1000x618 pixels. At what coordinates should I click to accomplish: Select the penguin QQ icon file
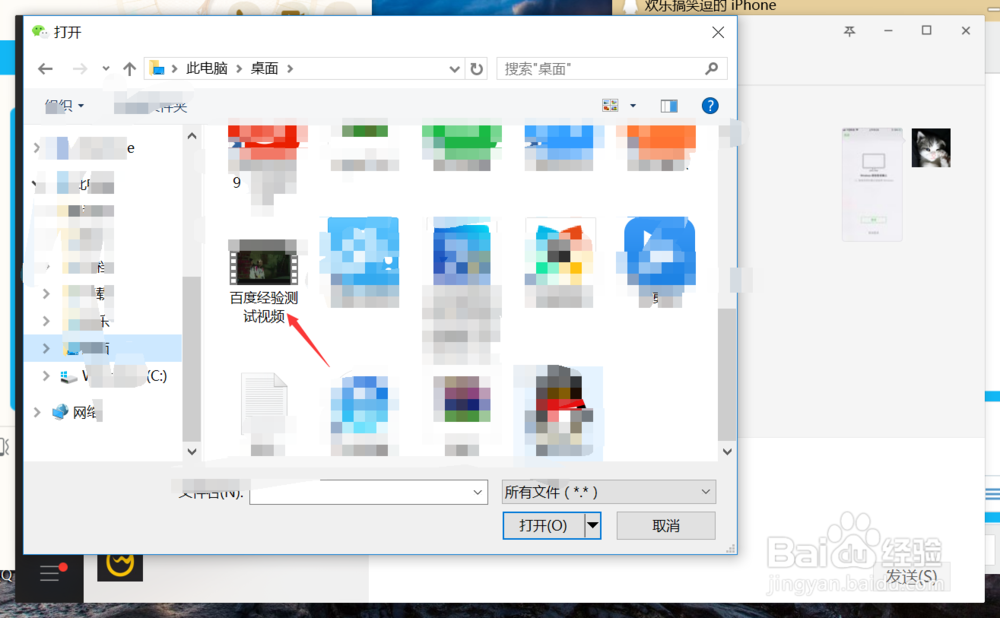559,410
